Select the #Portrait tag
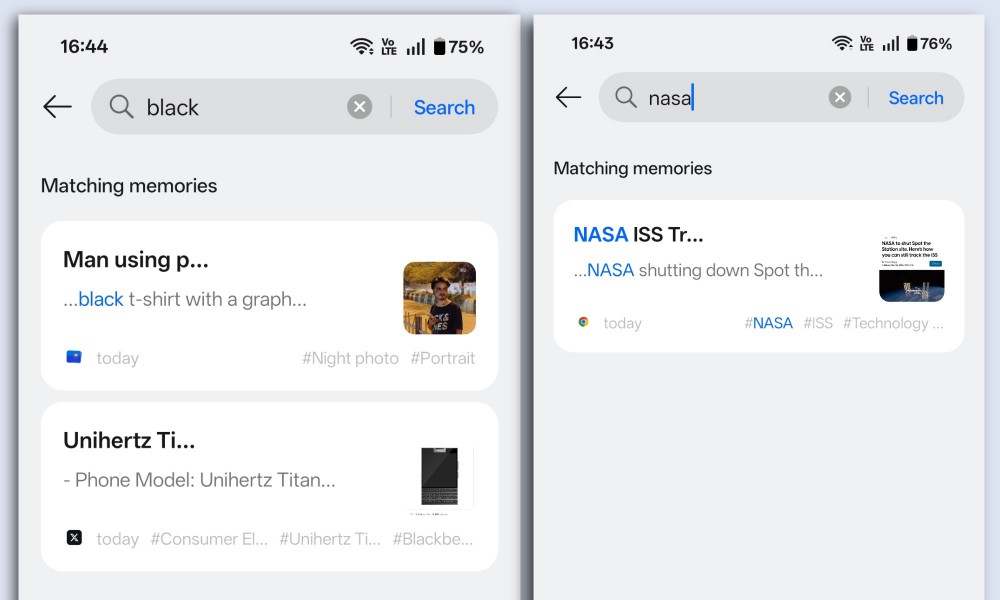This screenshot has width=1000, height=600. (443, 358)
